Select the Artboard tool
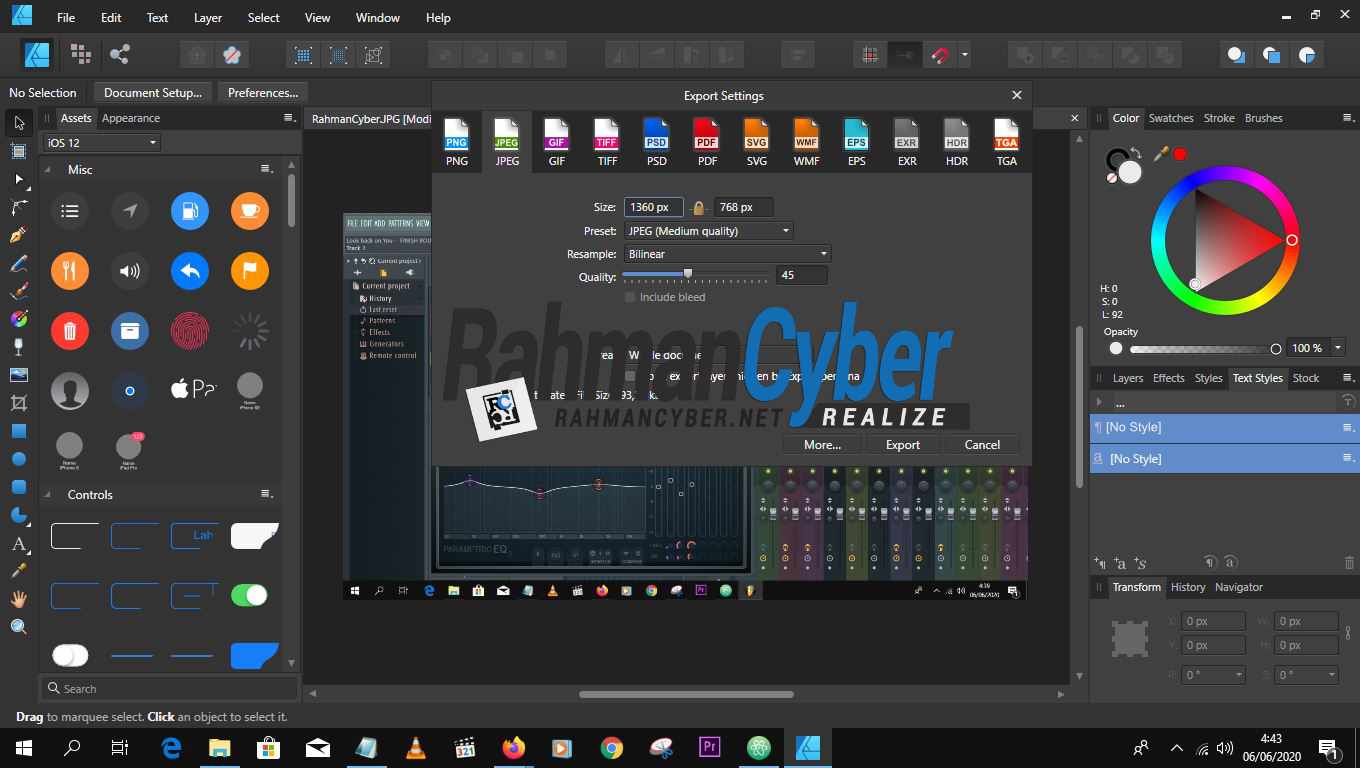Screen dimensions: 1360x768 [19, 151]
